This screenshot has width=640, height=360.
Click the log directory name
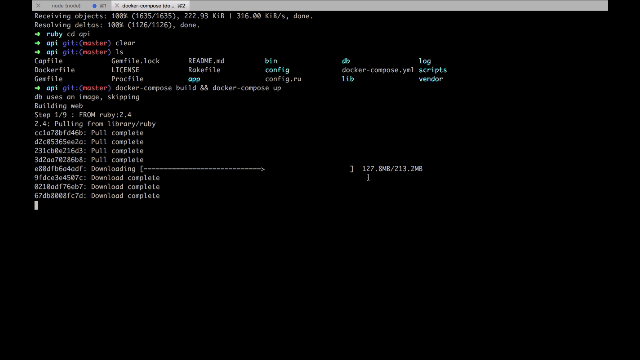pos(424,61)
